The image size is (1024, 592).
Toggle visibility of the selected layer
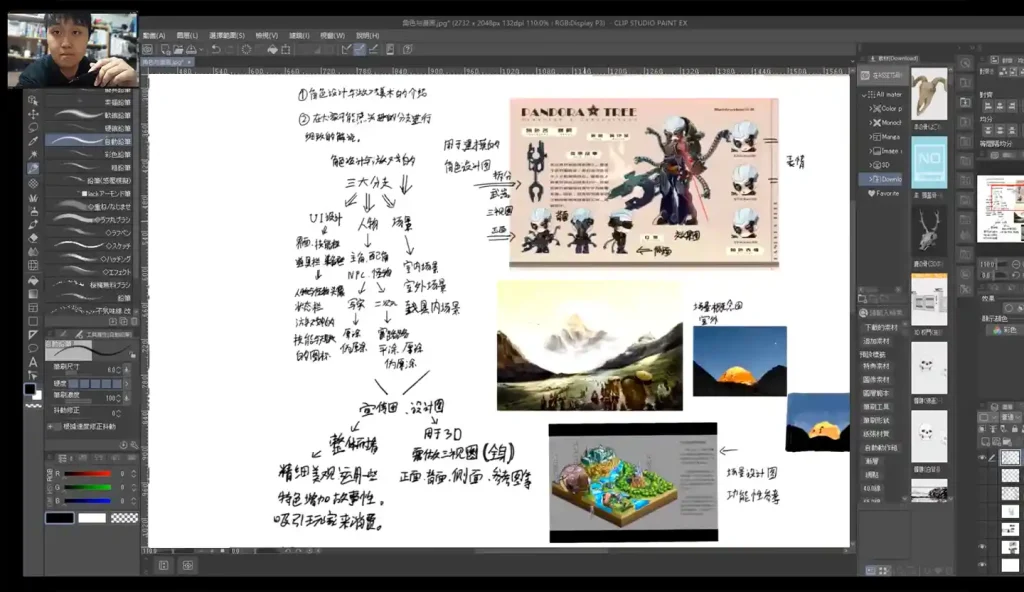982,458
